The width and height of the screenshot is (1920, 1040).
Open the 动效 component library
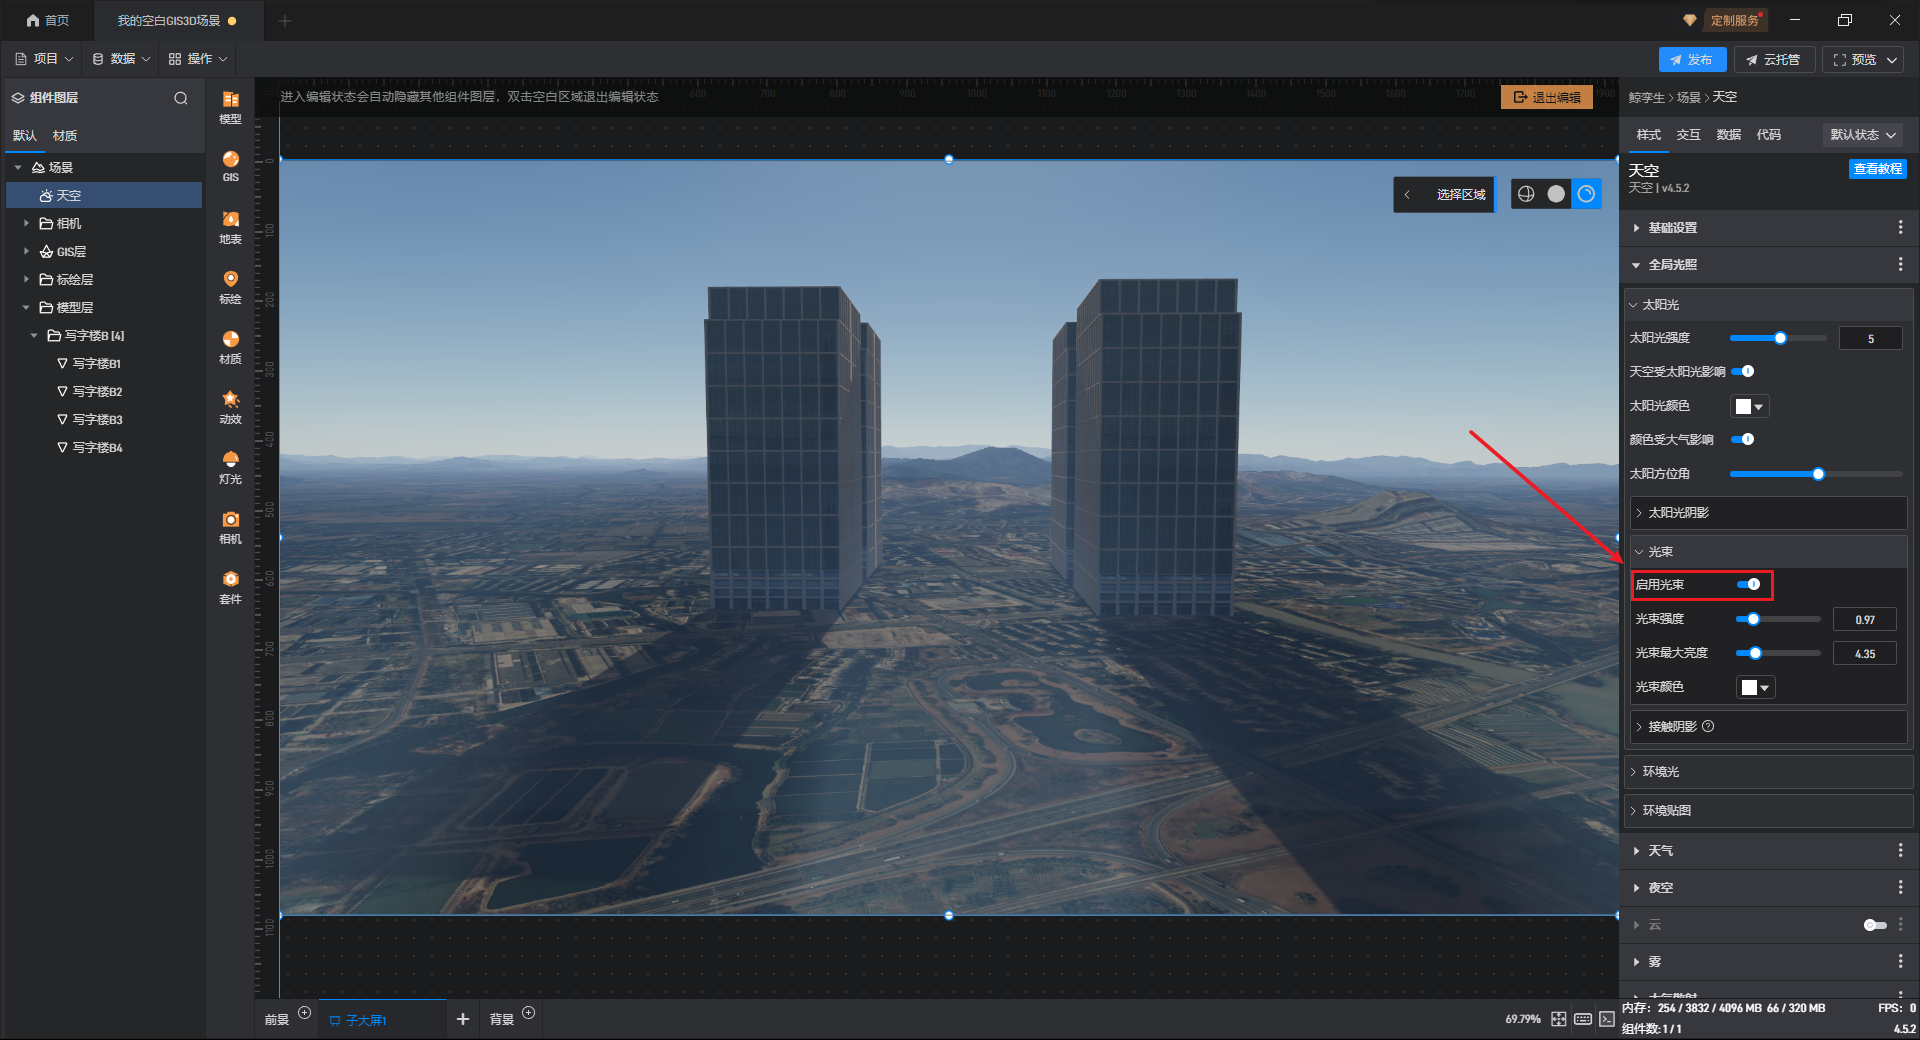pos(230,407)
